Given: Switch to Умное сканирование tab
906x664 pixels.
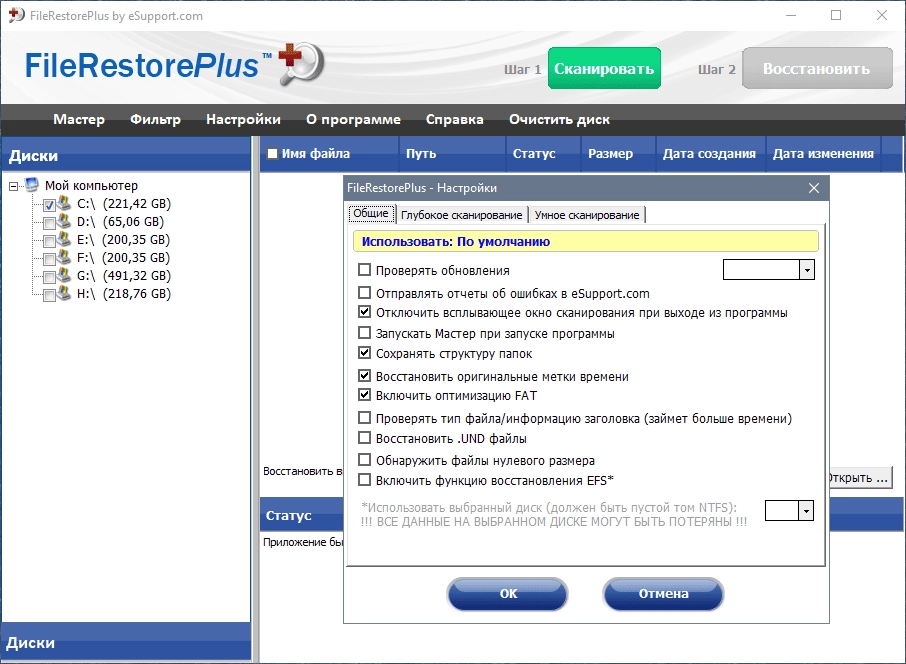Looking at the screenshot, I should tap(587, 215).
